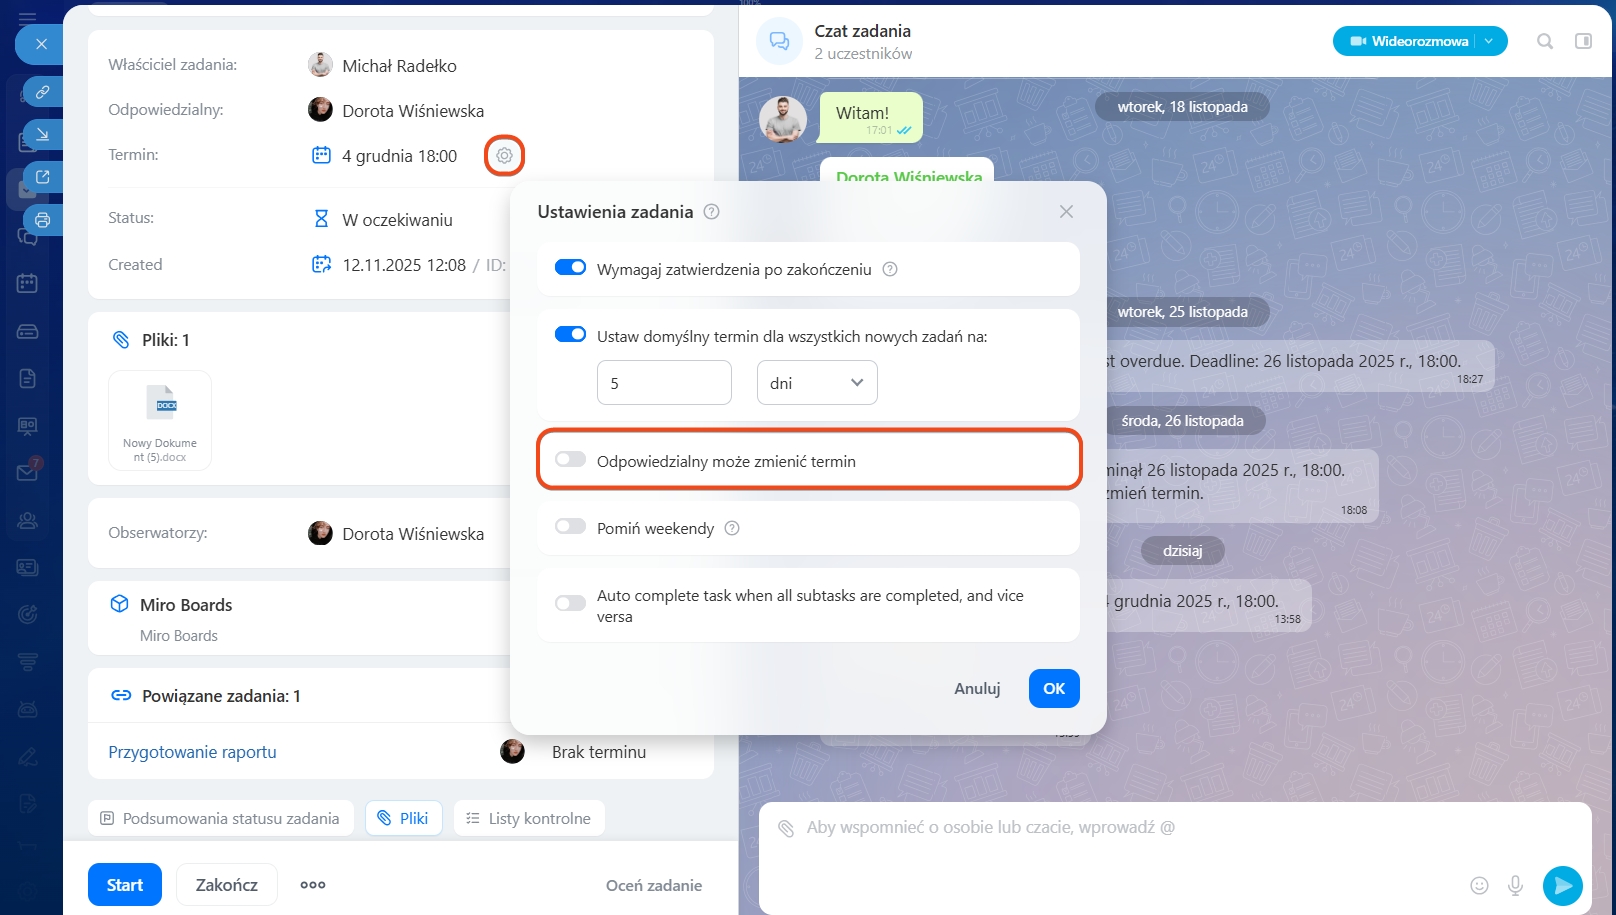Click Dorota Wiśniewska in Obserwatorzy row

coord(413,534)
